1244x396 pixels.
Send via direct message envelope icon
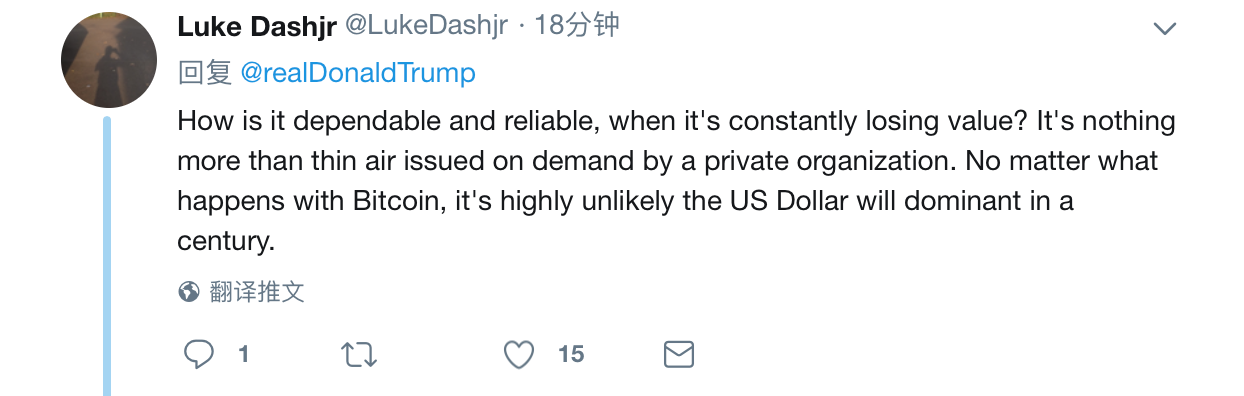pos(679,354)
